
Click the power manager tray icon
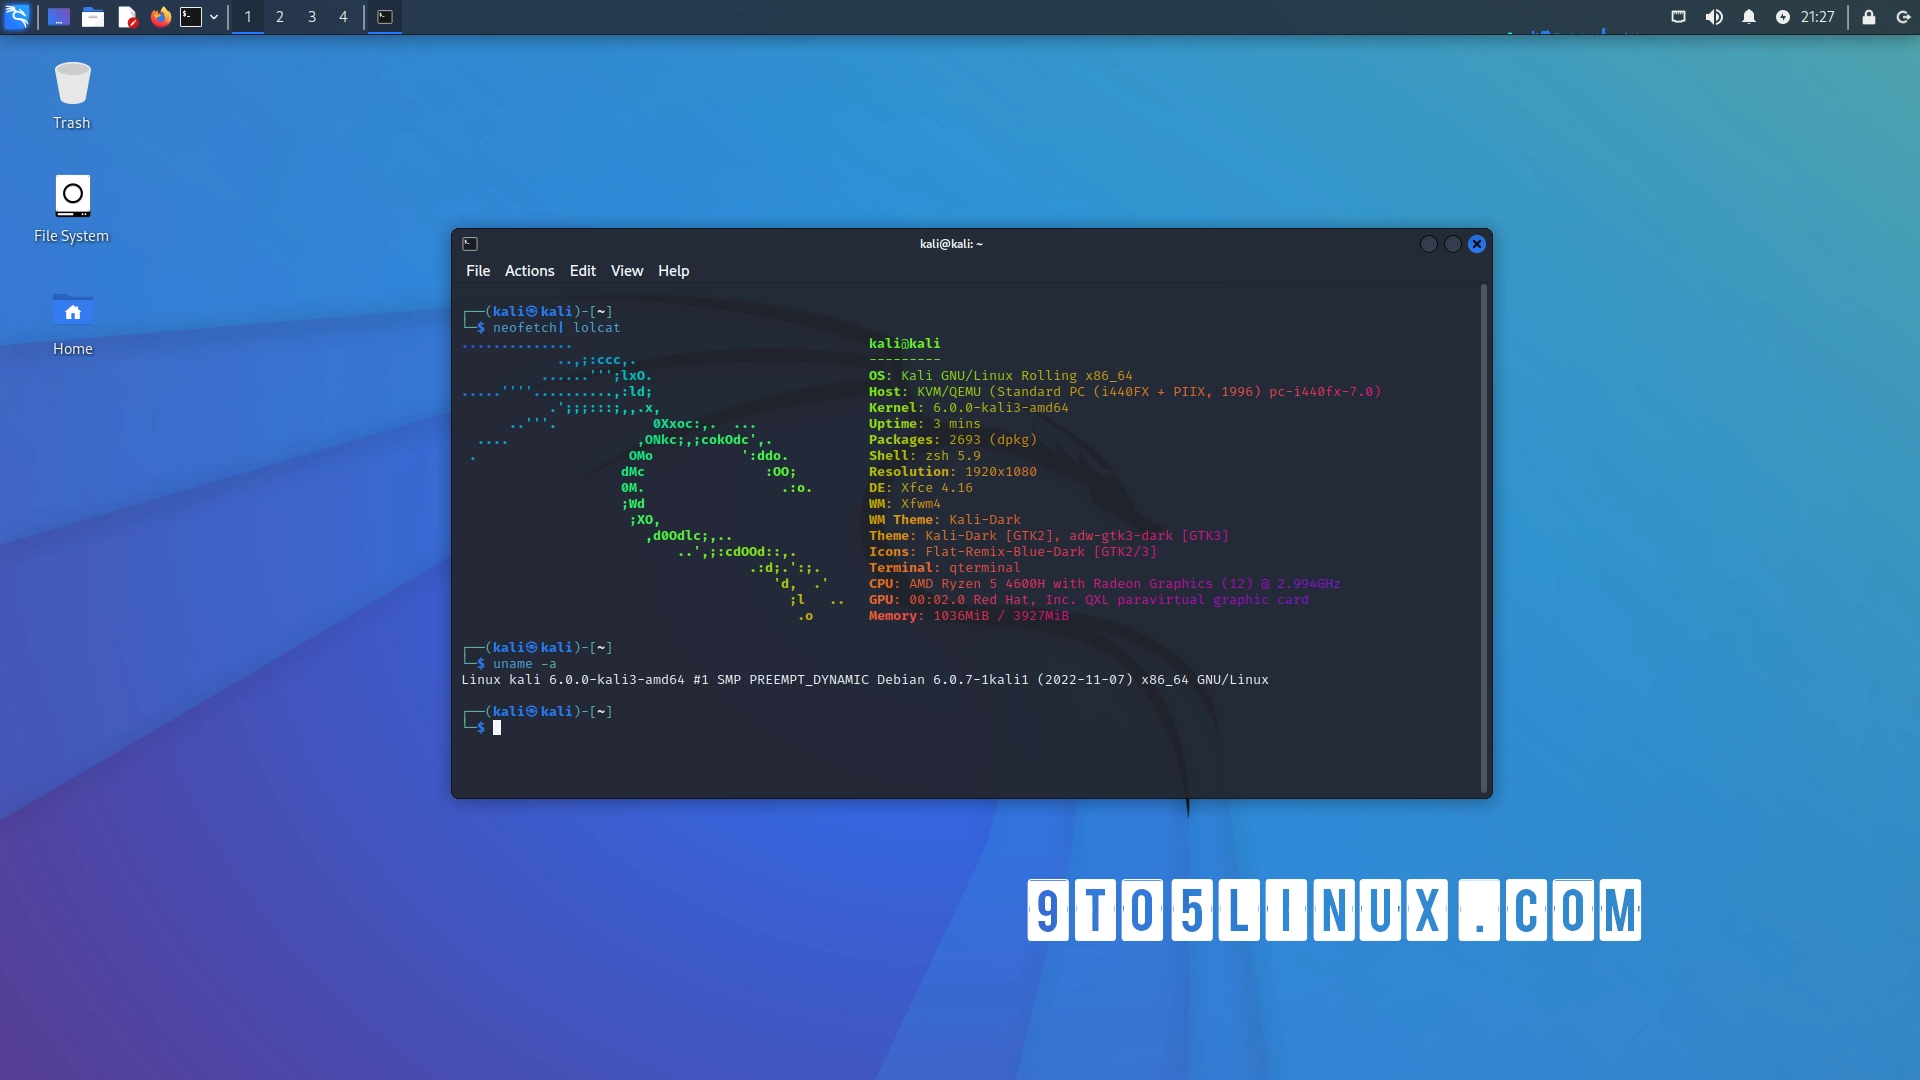(1786, 17)
